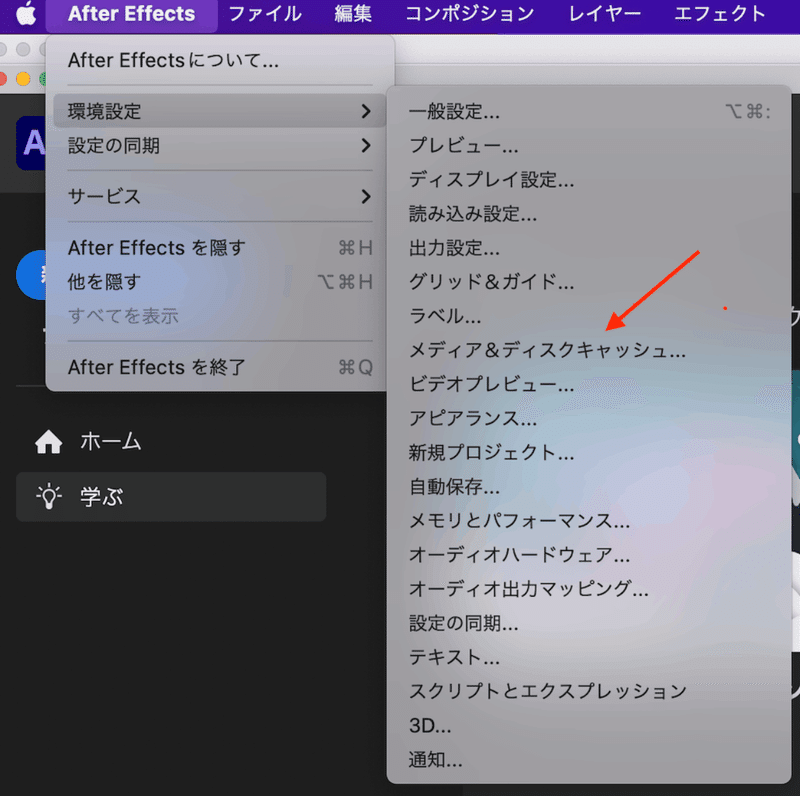The width and height of the screenshot is (800, 796).
Task: Click the blue A project avatar icon
Action: [30, 144]
